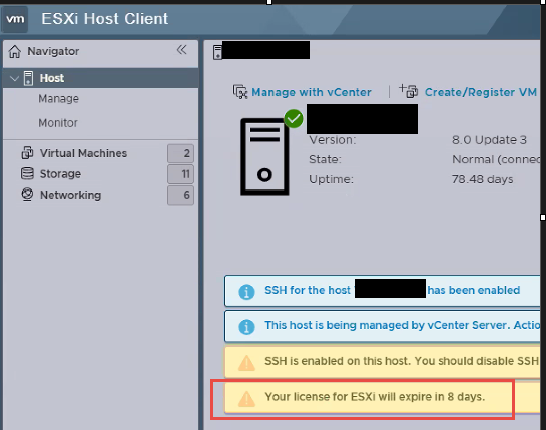Click the Version value 8.0 Update 3
Image resolution: width=546 pixels, height=430 pixels.
489,140
